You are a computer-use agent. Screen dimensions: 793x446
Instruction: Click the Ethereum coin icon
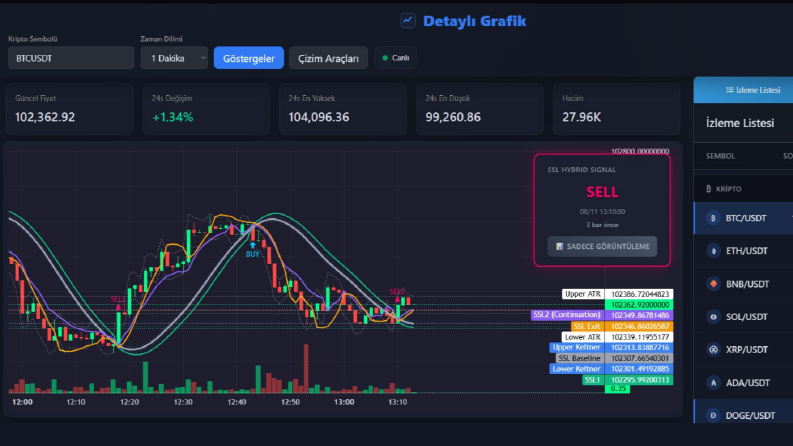[x=713, y=251]
